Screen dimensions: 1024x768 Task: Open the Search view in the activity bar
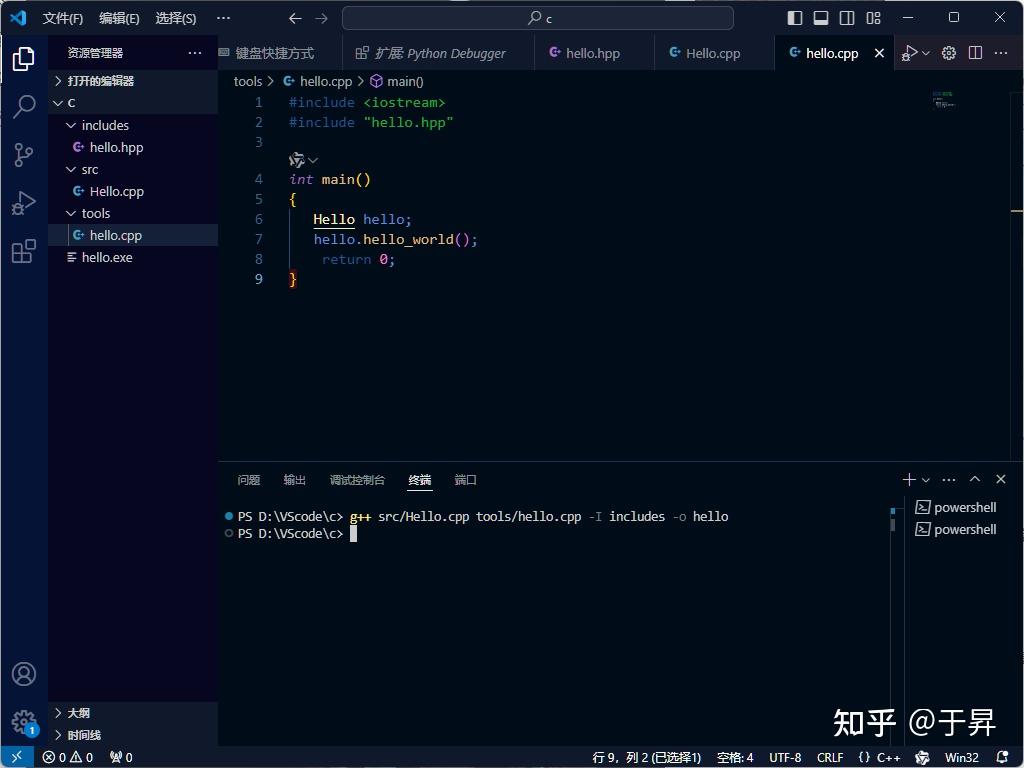(x=24, y=106)
